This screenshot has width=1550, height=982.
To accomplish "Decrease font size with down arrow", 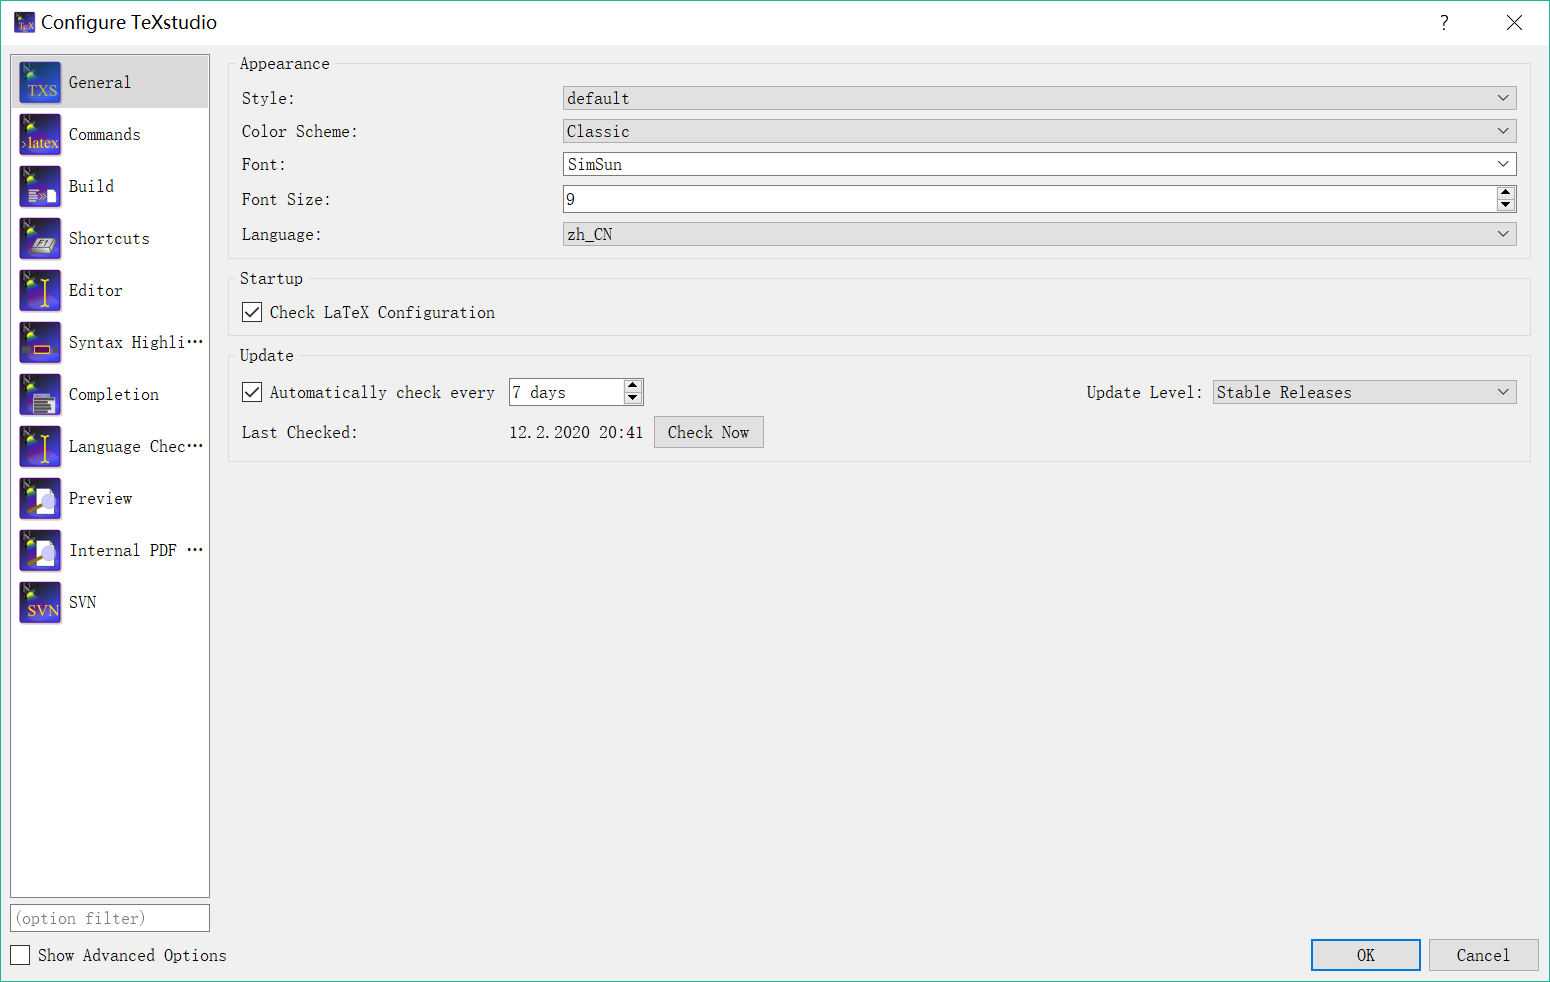I will click(1506, 205).
